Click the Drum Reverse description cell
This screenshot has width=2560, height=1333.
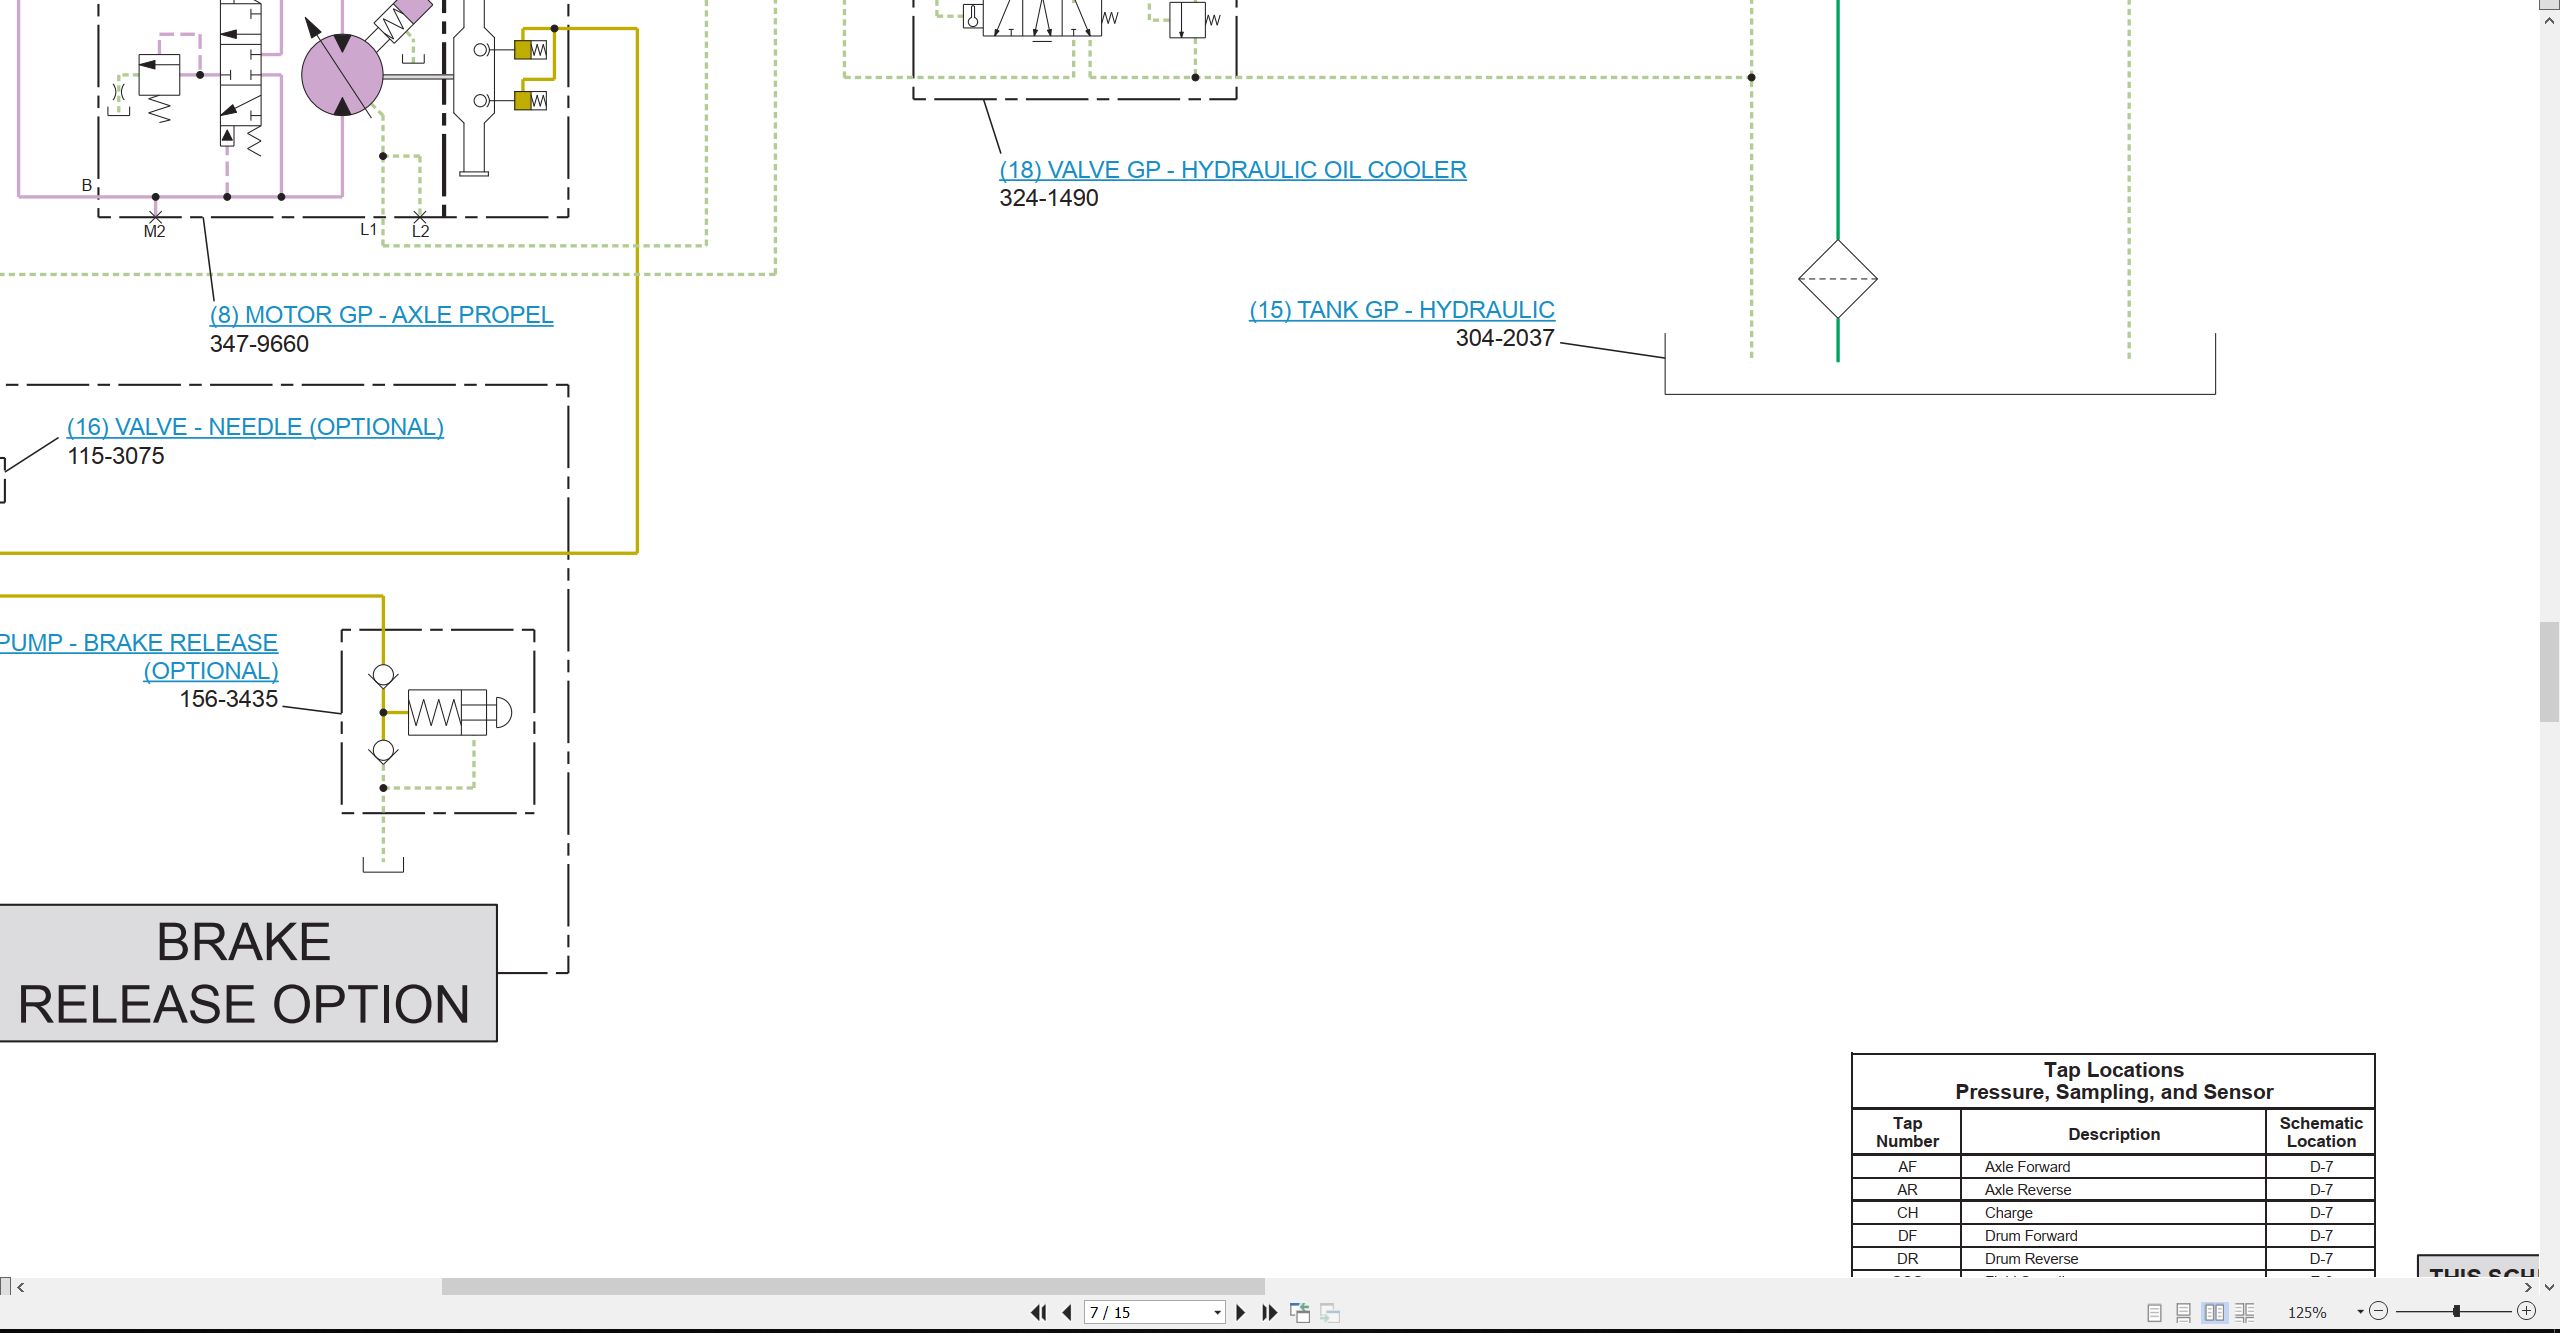[2113, 1259]
